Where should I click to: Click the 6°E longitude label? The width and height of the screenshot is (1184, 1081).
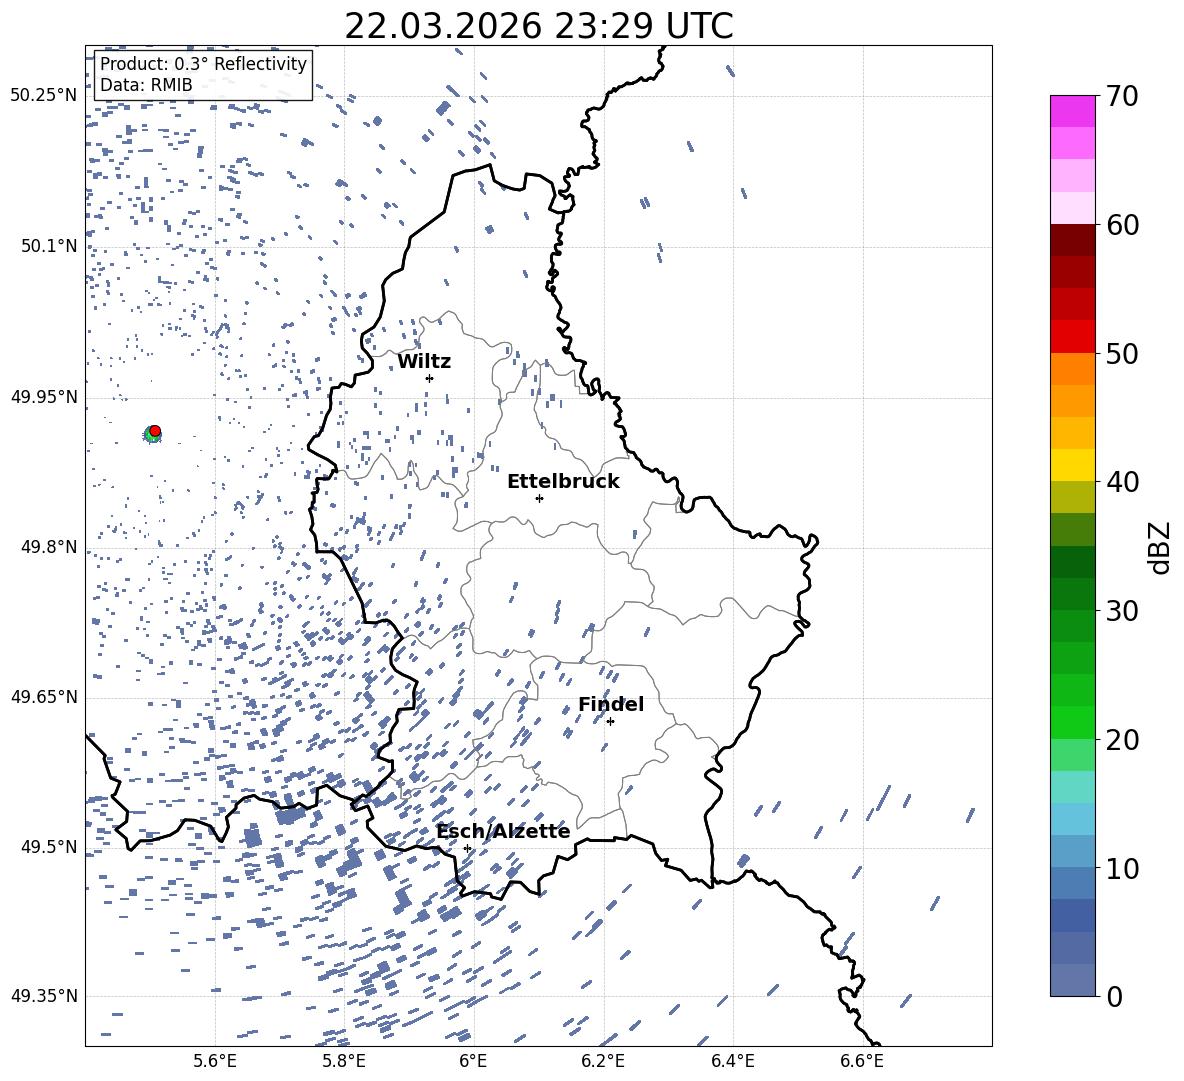click(473, 1061)
